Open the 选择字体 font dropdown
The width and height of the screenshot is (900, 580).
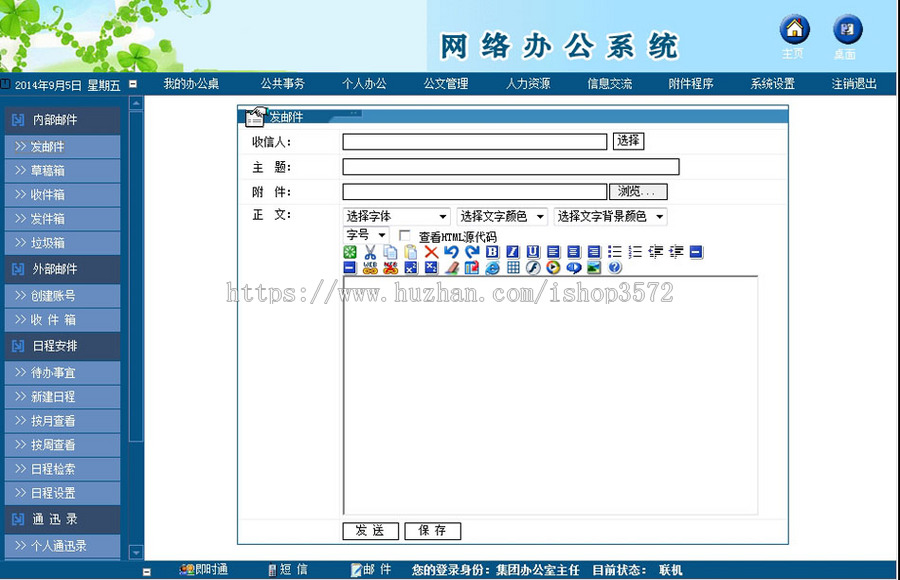[x=394, y=216]
